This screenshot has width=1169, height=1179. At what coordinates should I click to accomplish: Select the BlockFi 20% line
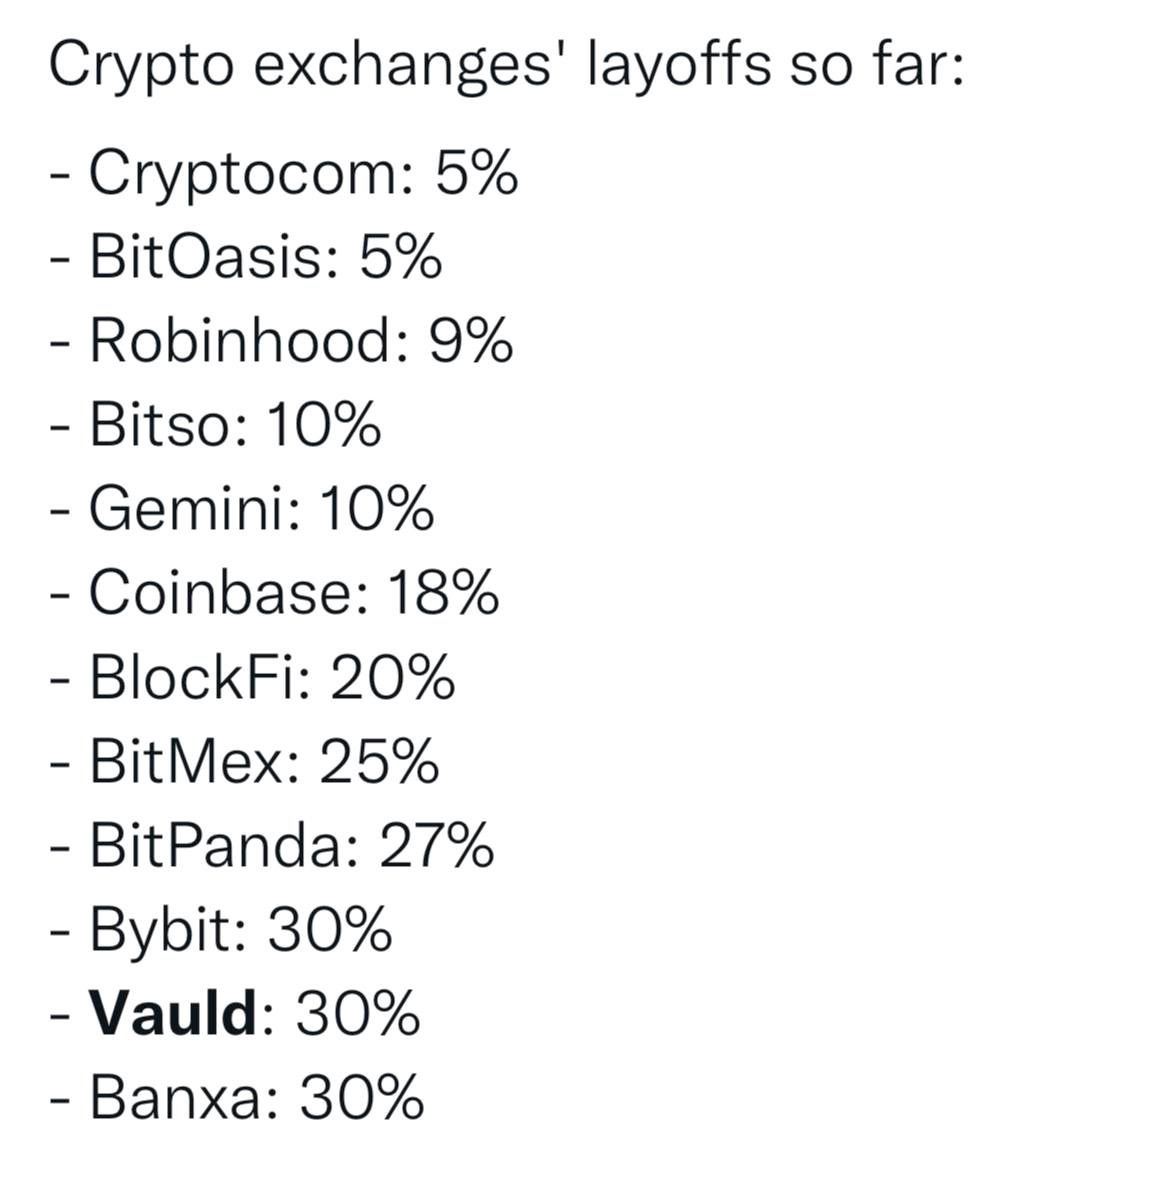coord(253,677)
